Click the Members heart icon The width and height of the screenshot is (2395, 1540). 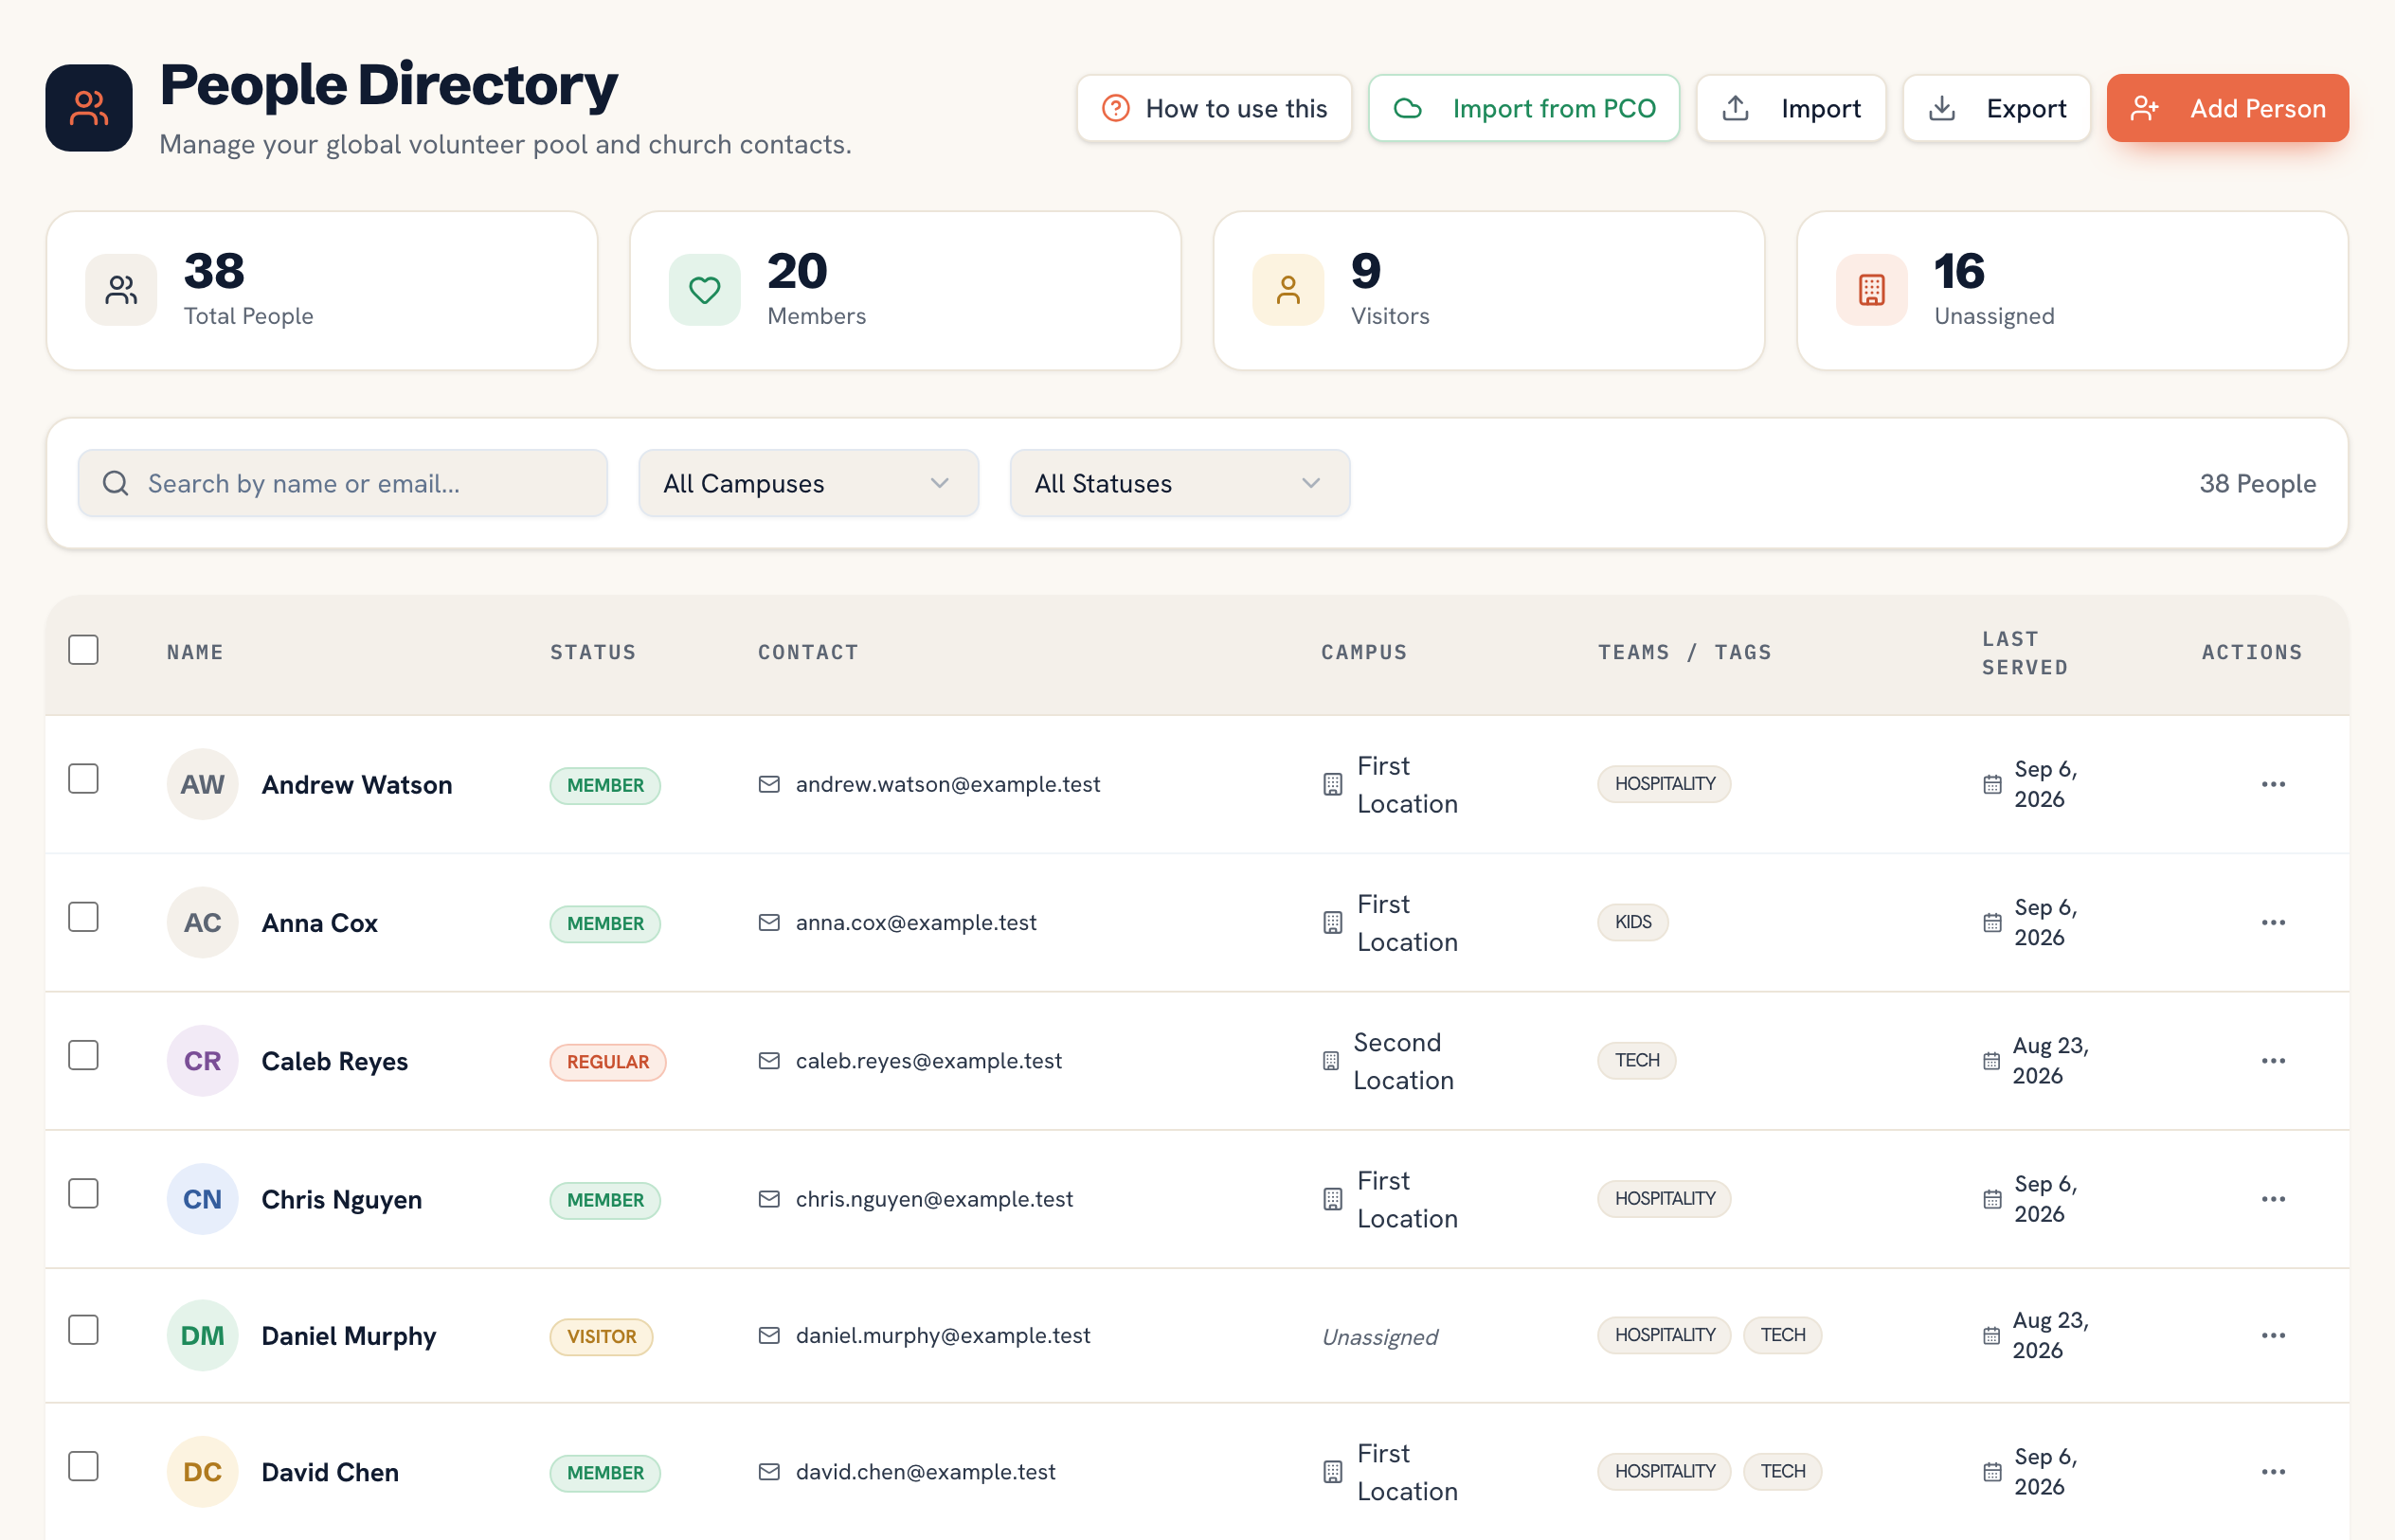[705, 290]
